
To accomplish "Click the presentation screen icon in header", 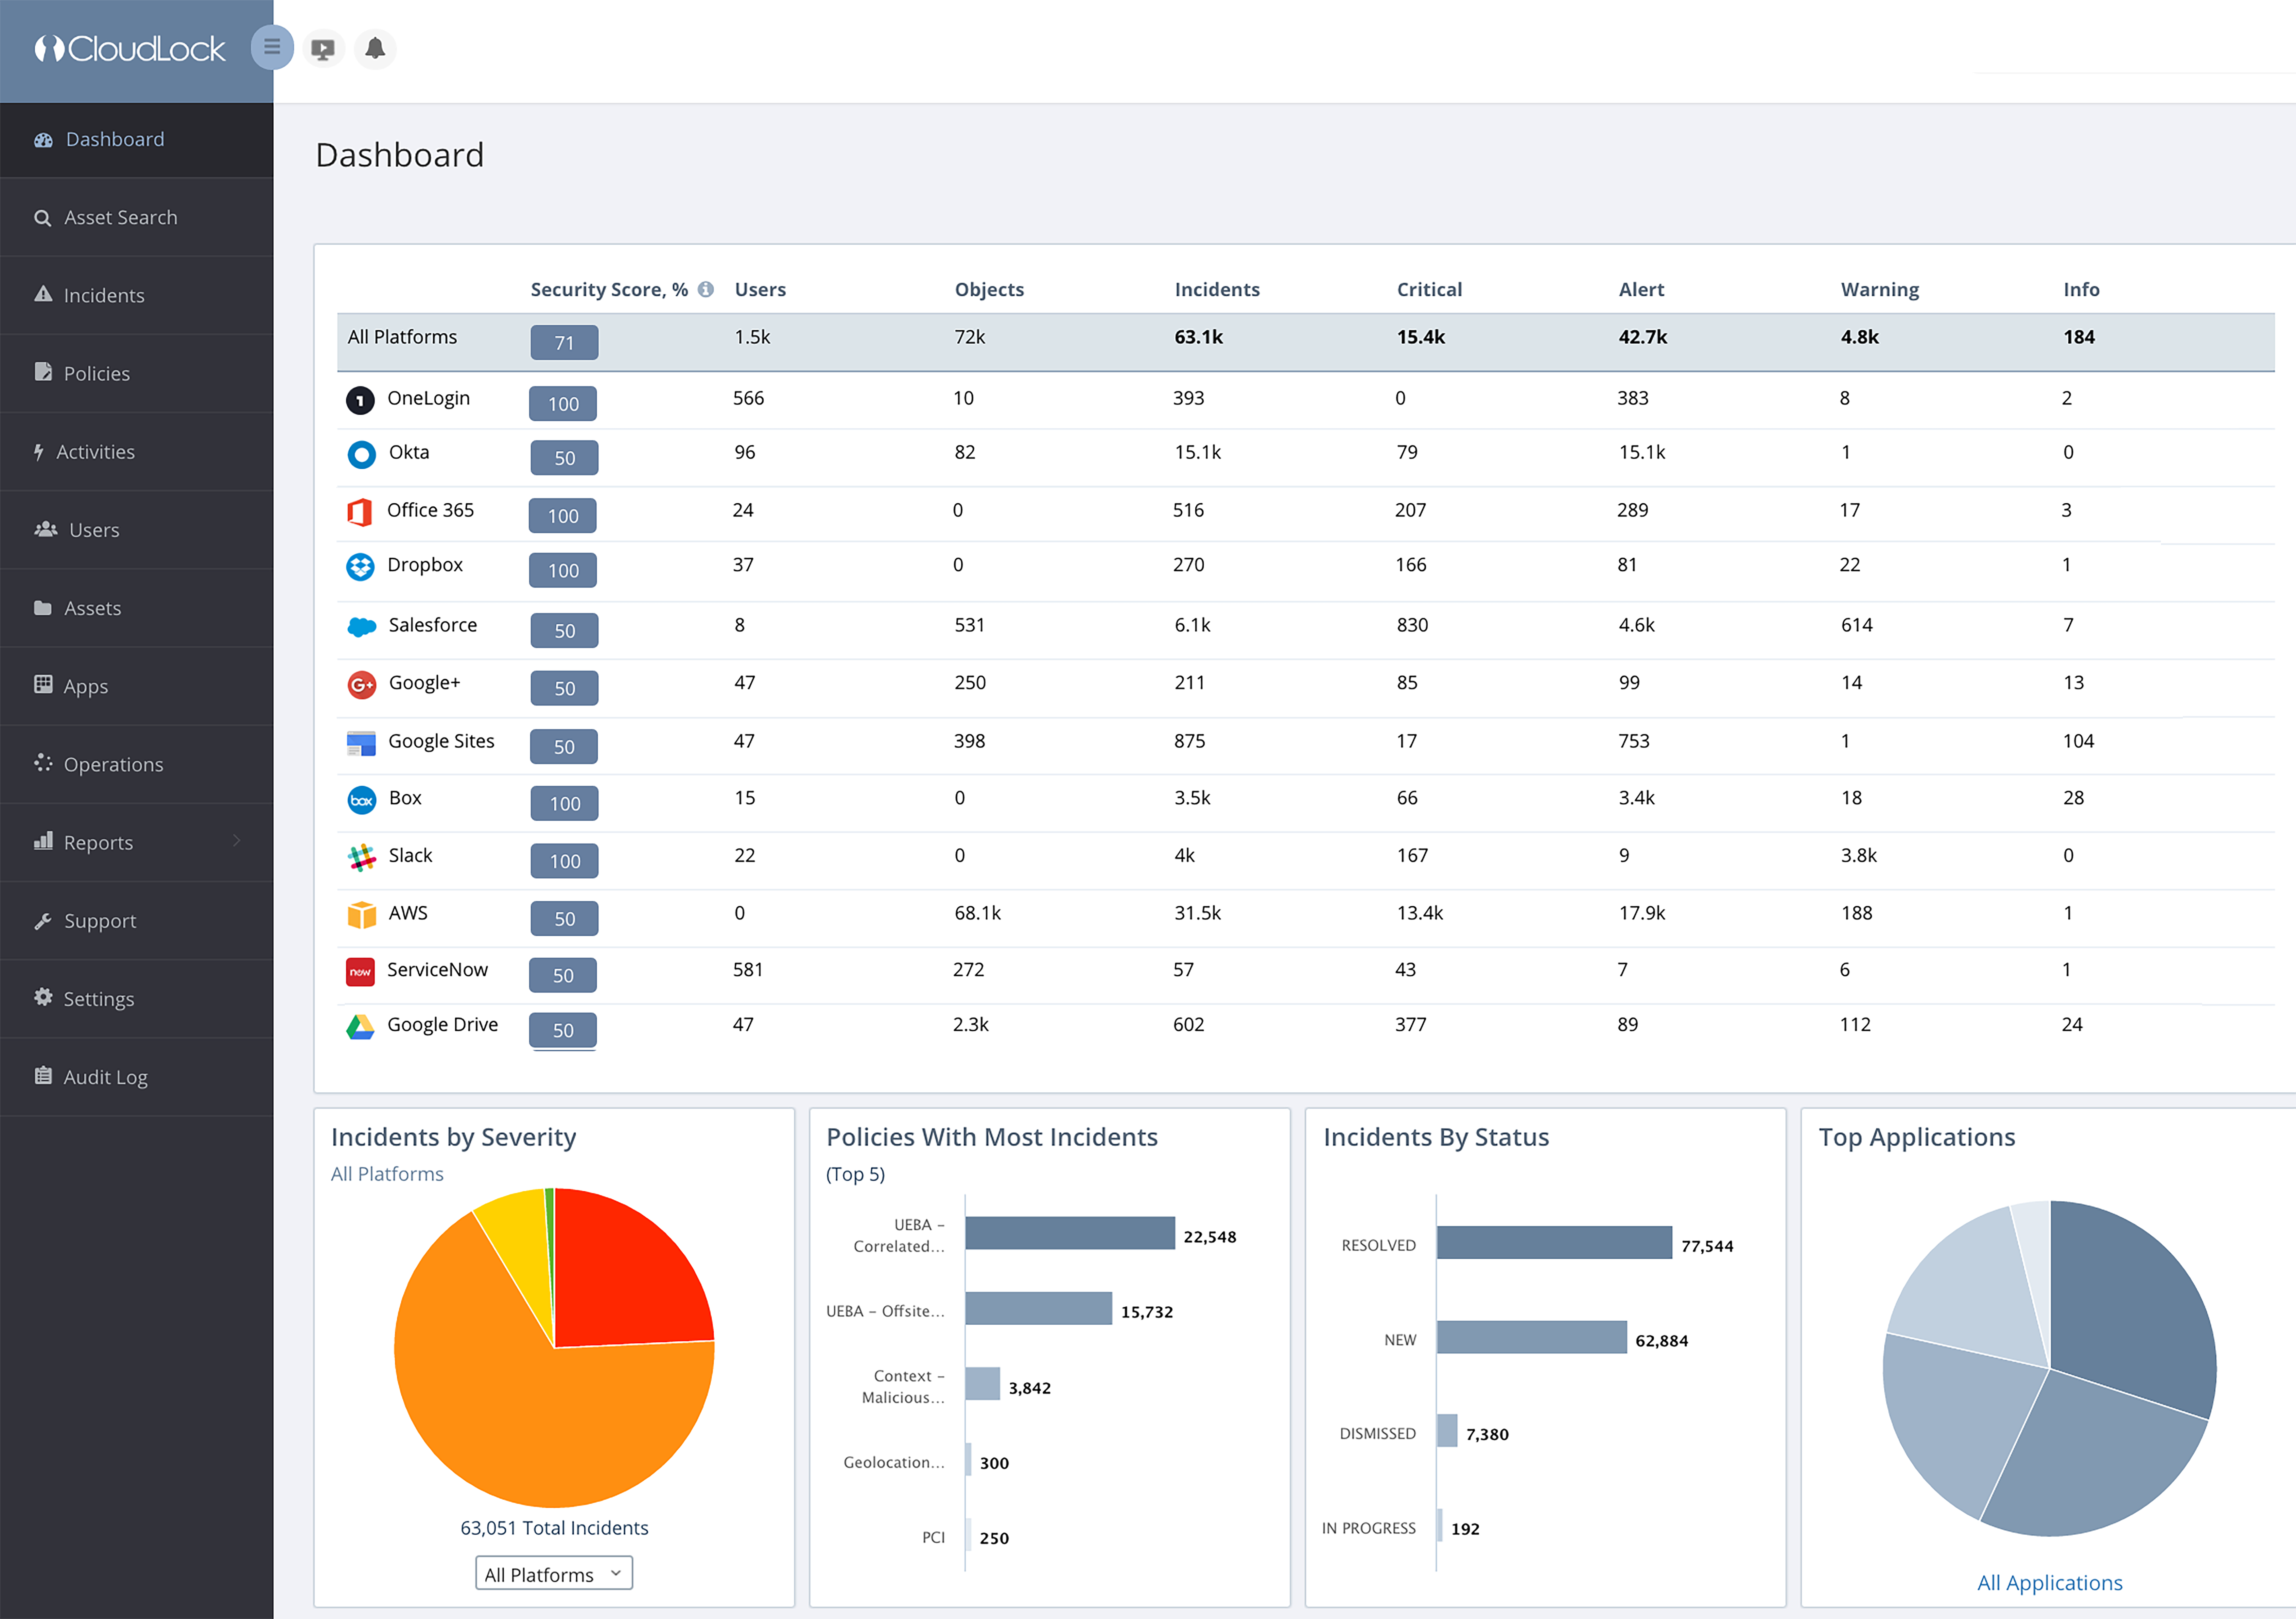I will click(x=322, y=48).
